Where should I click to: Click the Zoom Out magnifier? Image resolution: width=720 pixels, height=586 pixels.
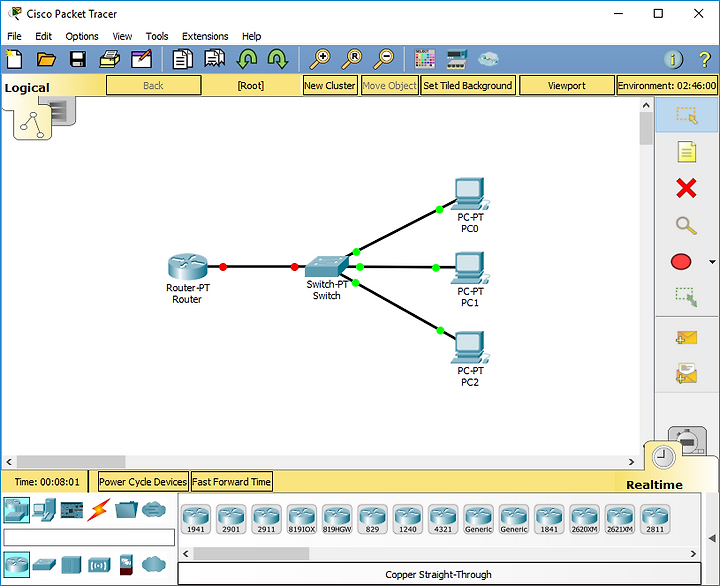tap(383, 59)
